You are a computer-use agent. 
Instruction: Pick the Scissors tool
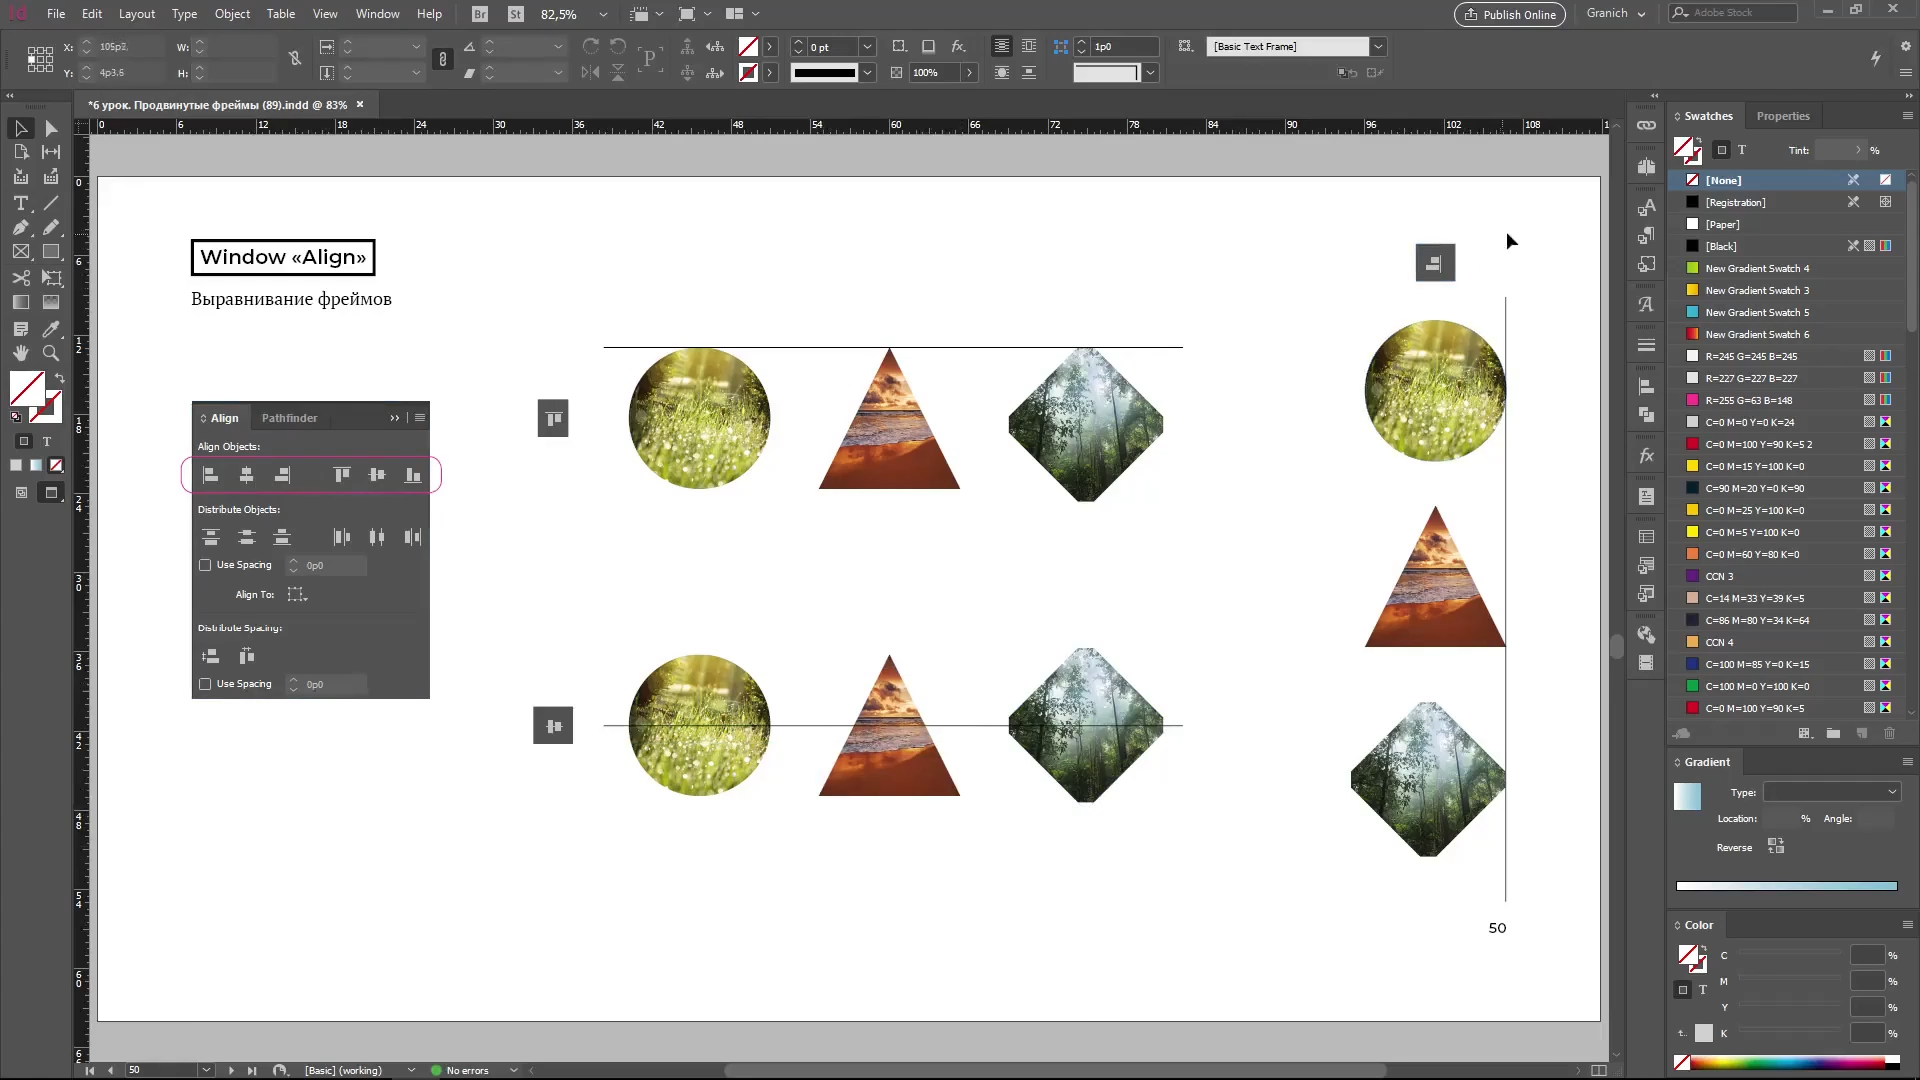[x=20, y=278]
